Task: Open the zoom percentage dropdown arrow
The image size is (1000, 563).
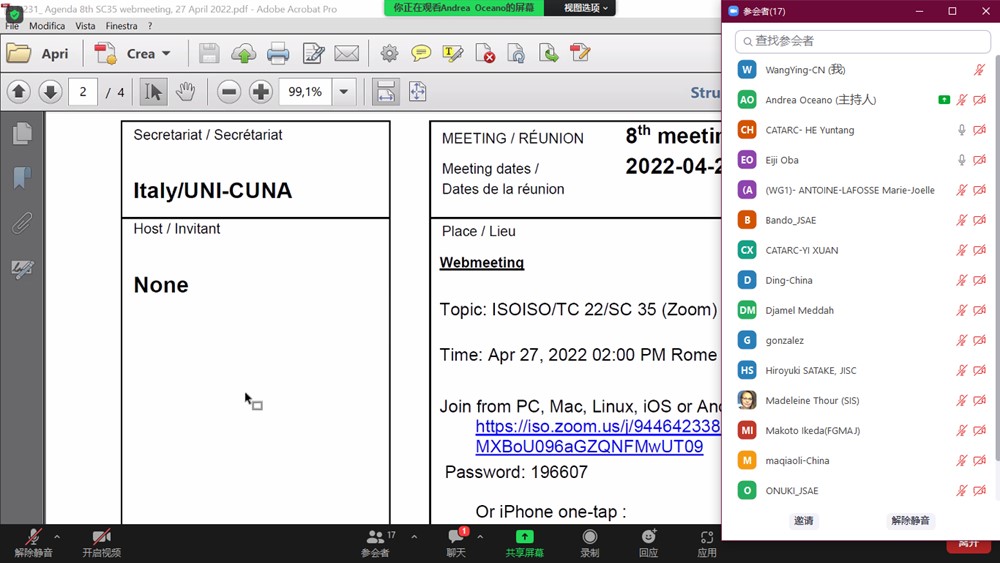Action: point(344,92)
